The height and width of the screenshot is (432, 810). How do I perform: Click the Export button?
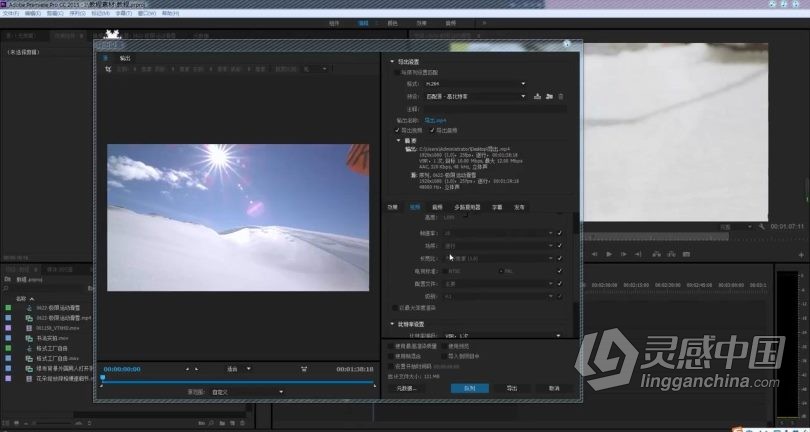tap(511, 388)
